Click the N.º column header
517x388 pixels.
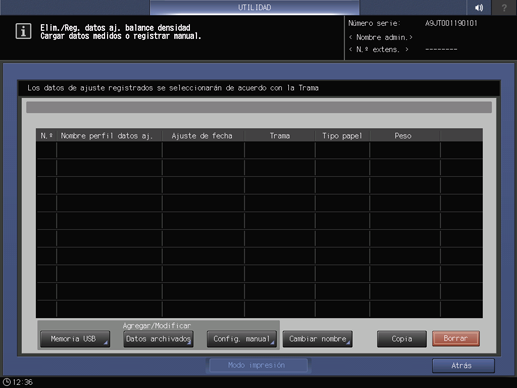tap(46, 136)
